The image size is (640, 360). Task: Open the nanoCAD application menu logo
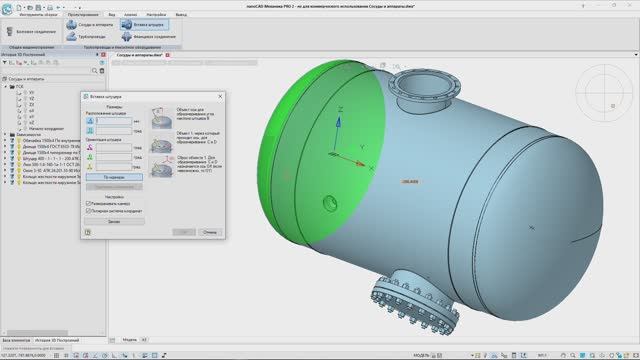(7, 9)
